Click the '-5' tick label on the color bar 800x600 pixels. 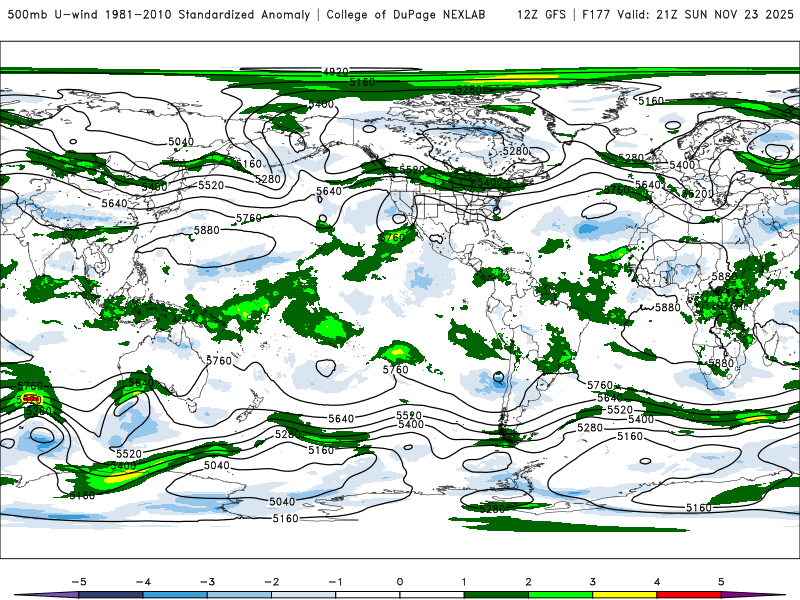79,582
